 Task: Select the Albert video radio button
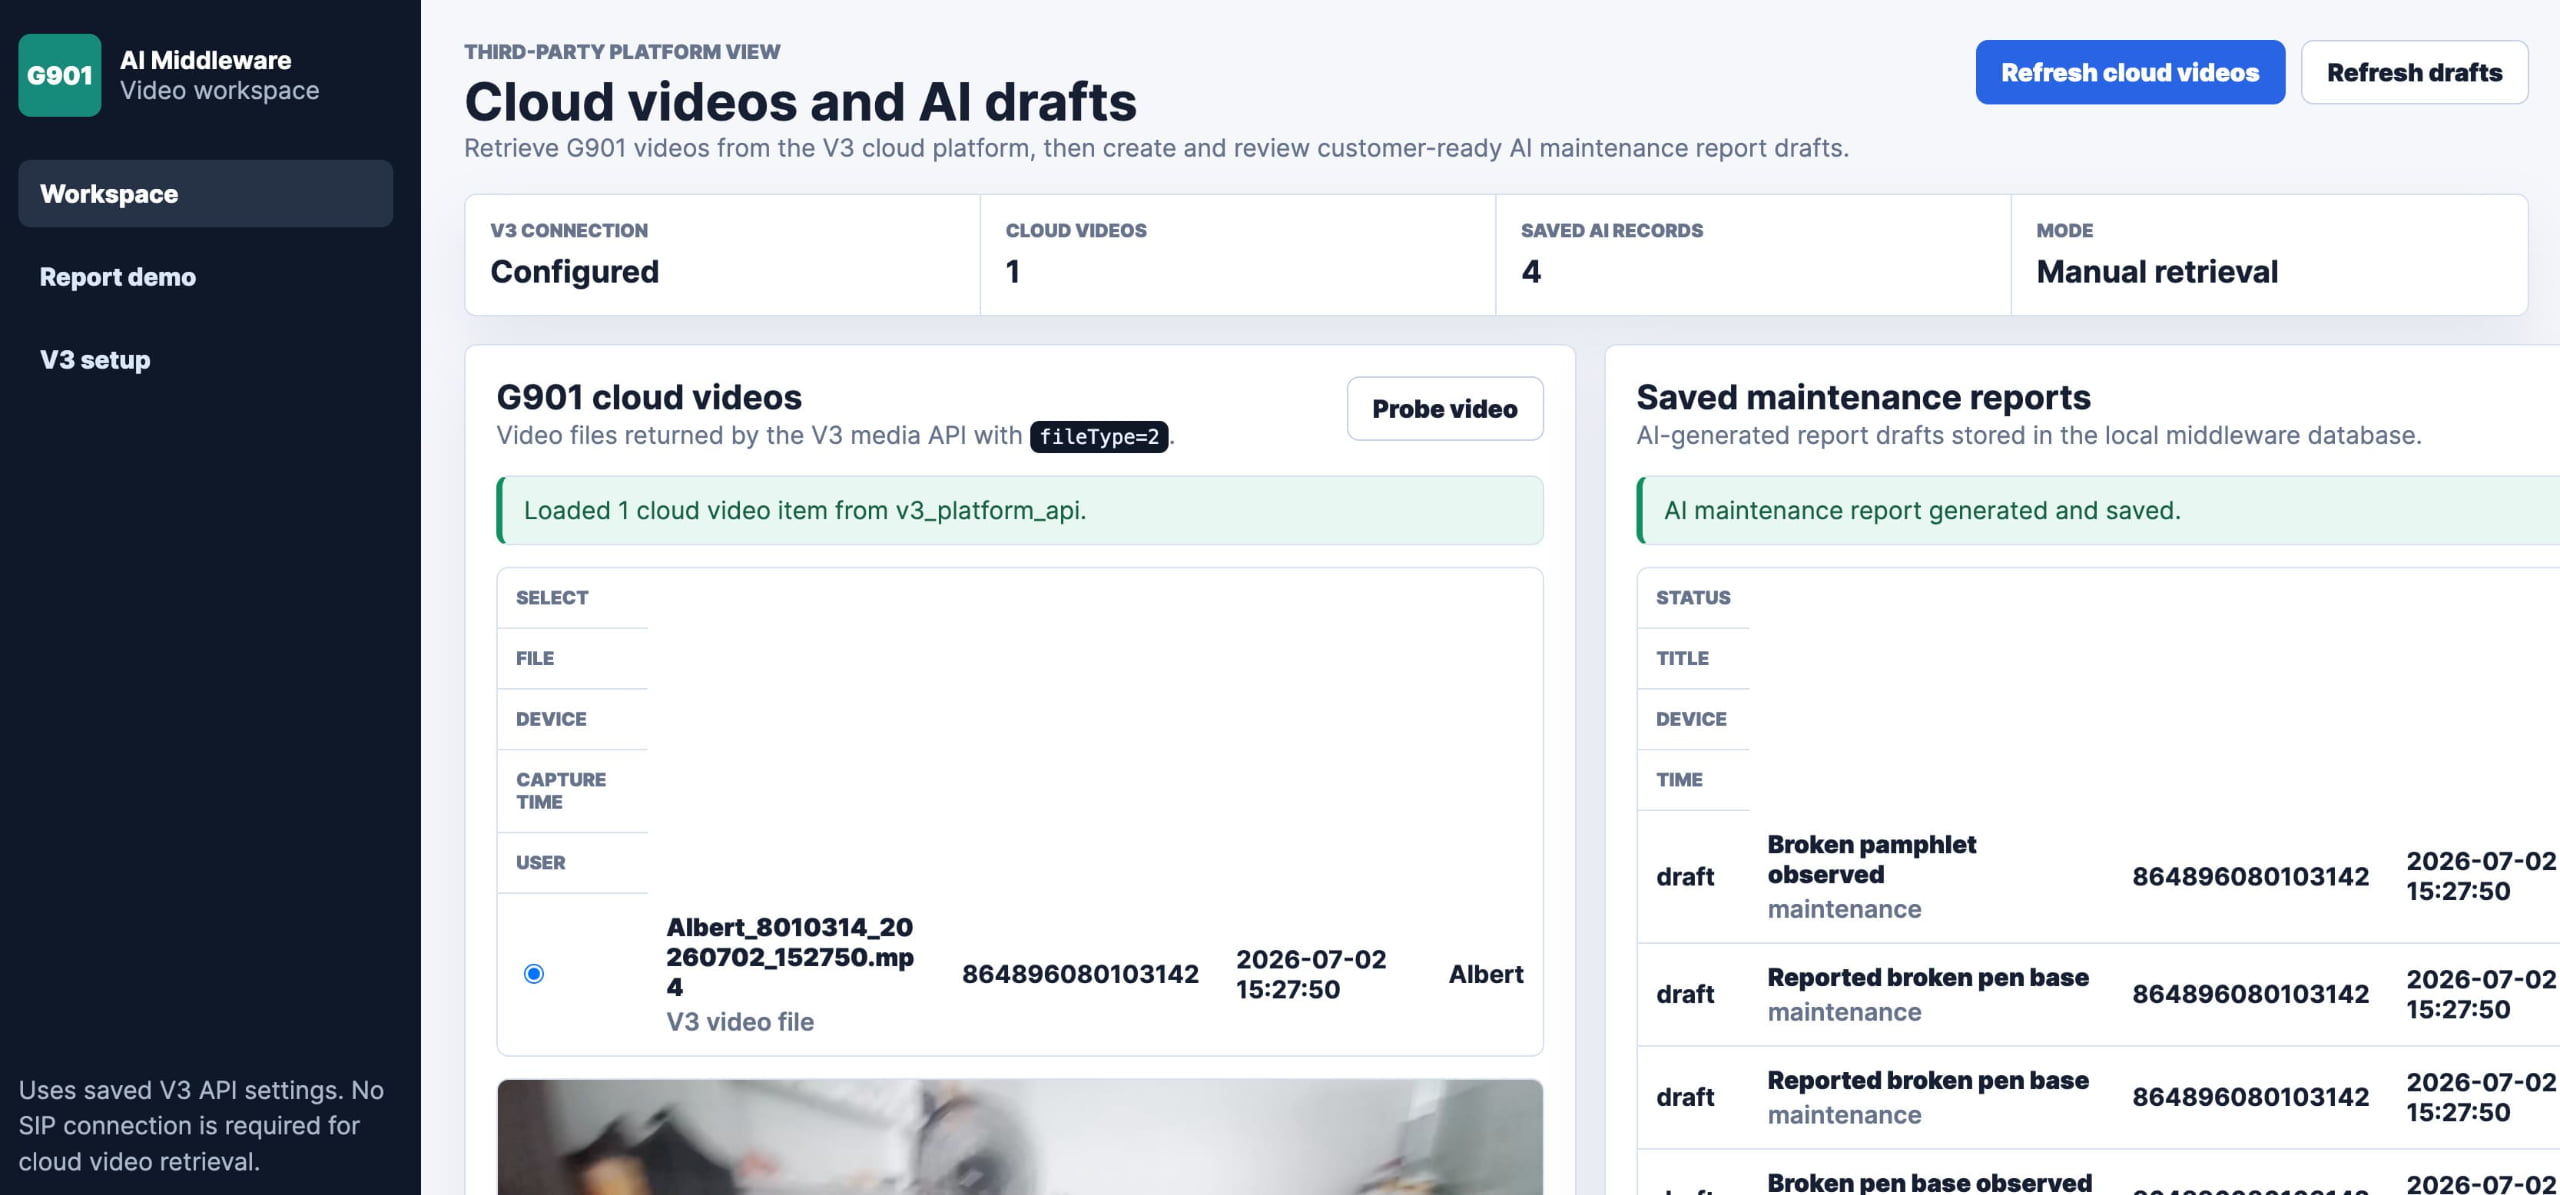[534, 973]
